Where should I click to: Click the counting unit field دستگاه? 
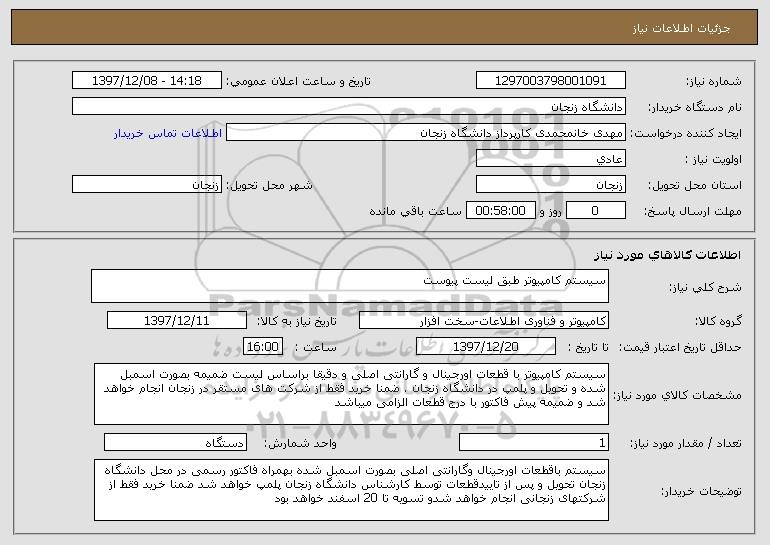tap(175, 442)
